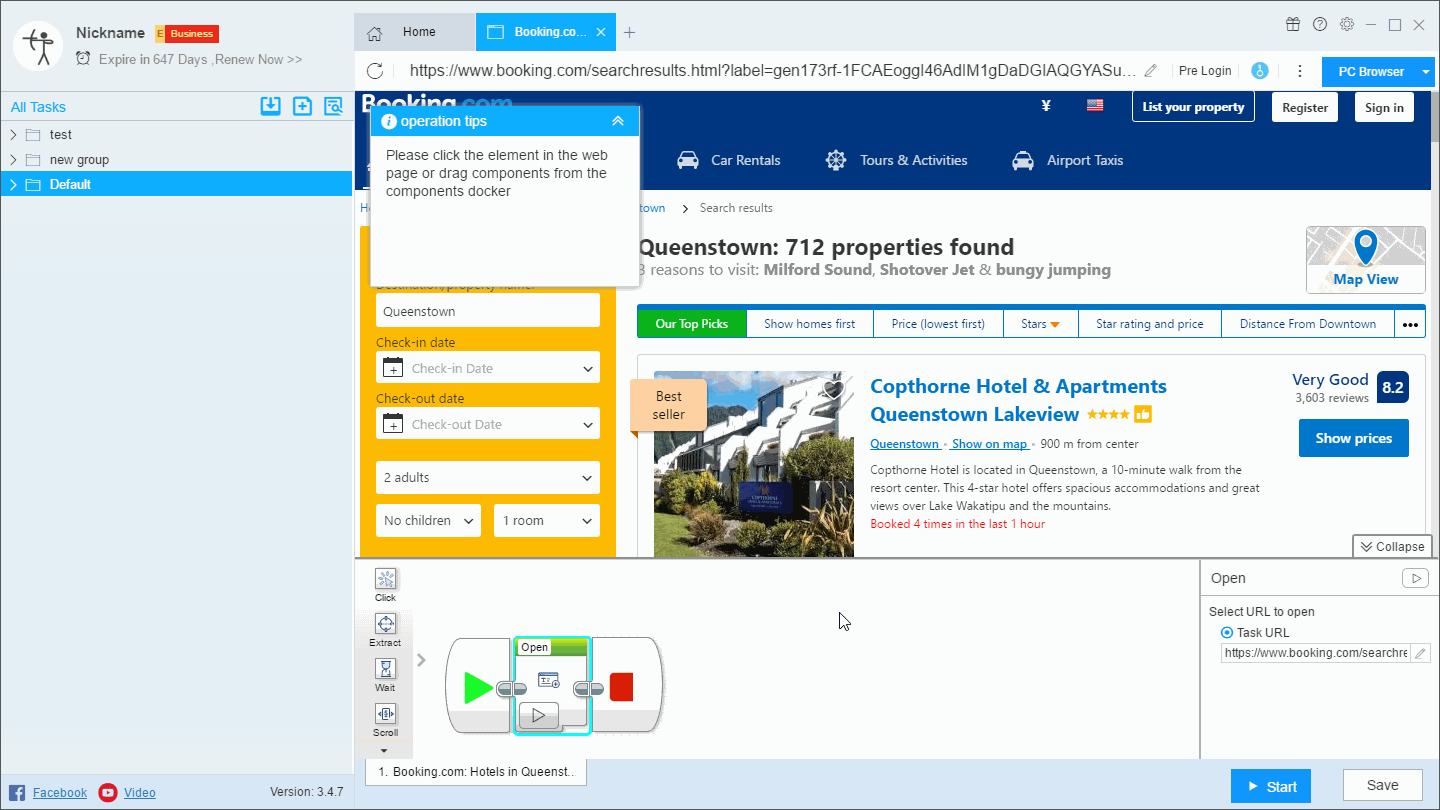This screenshot has width=1440, height=810.
Task: Click the blue round icon next to Pre Login
Action: 1259,71
